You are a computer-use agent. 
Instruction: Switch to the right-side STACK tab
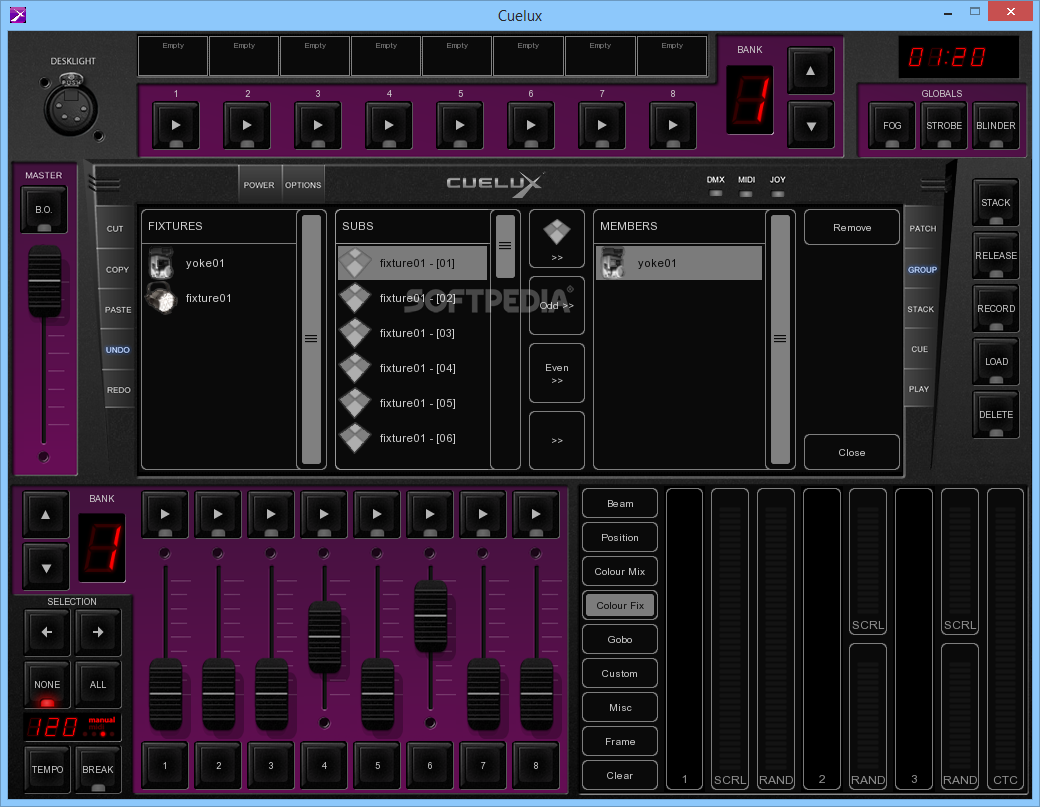[x=921, y=310]
